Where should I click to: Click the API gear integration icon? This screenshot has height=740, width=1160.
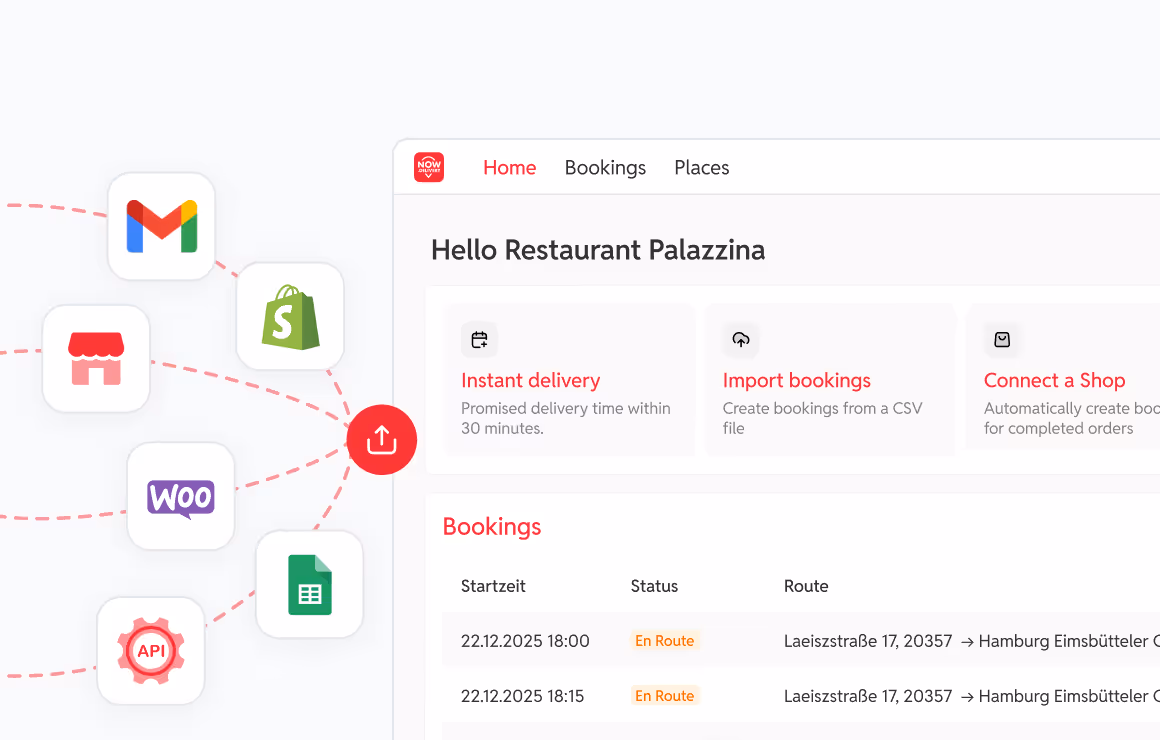click(151, 651)
